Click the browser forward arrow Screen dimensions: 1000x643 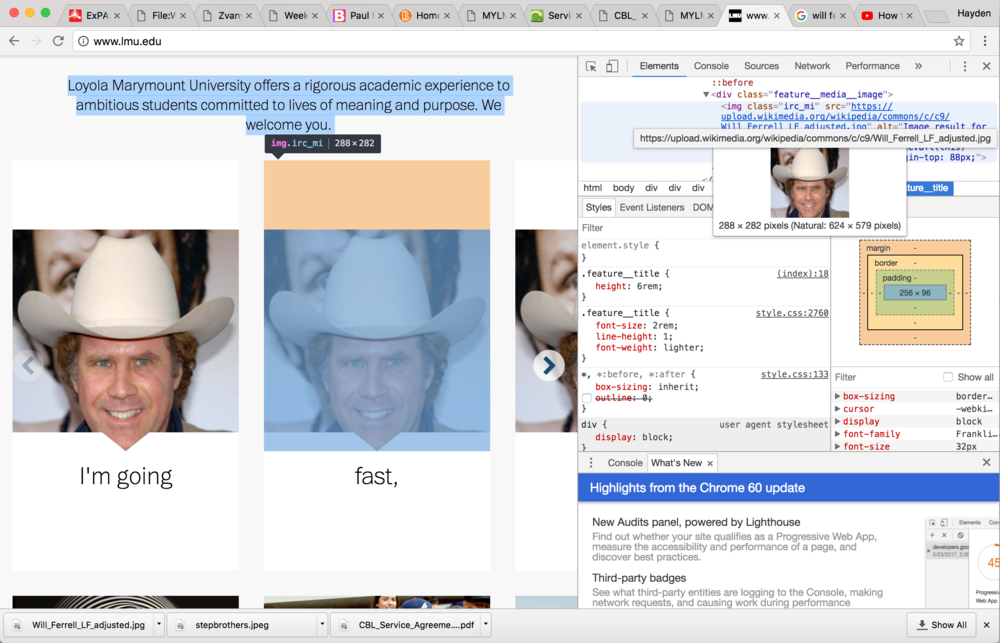coord(36,41)
